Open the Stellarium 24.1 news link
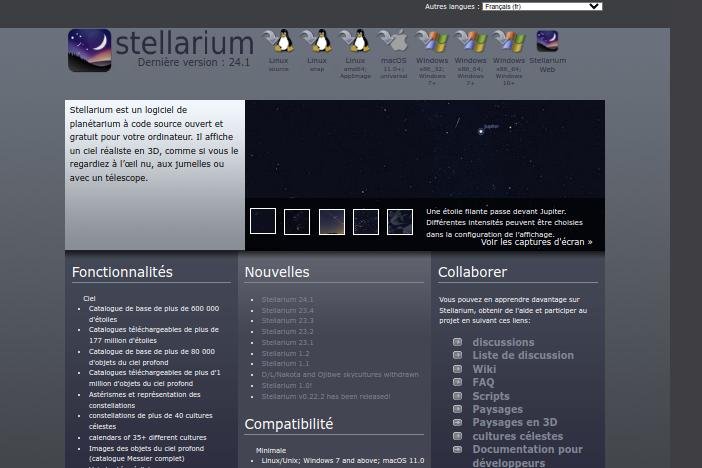The width and height of the screenshot is (702, 468). 287,299
